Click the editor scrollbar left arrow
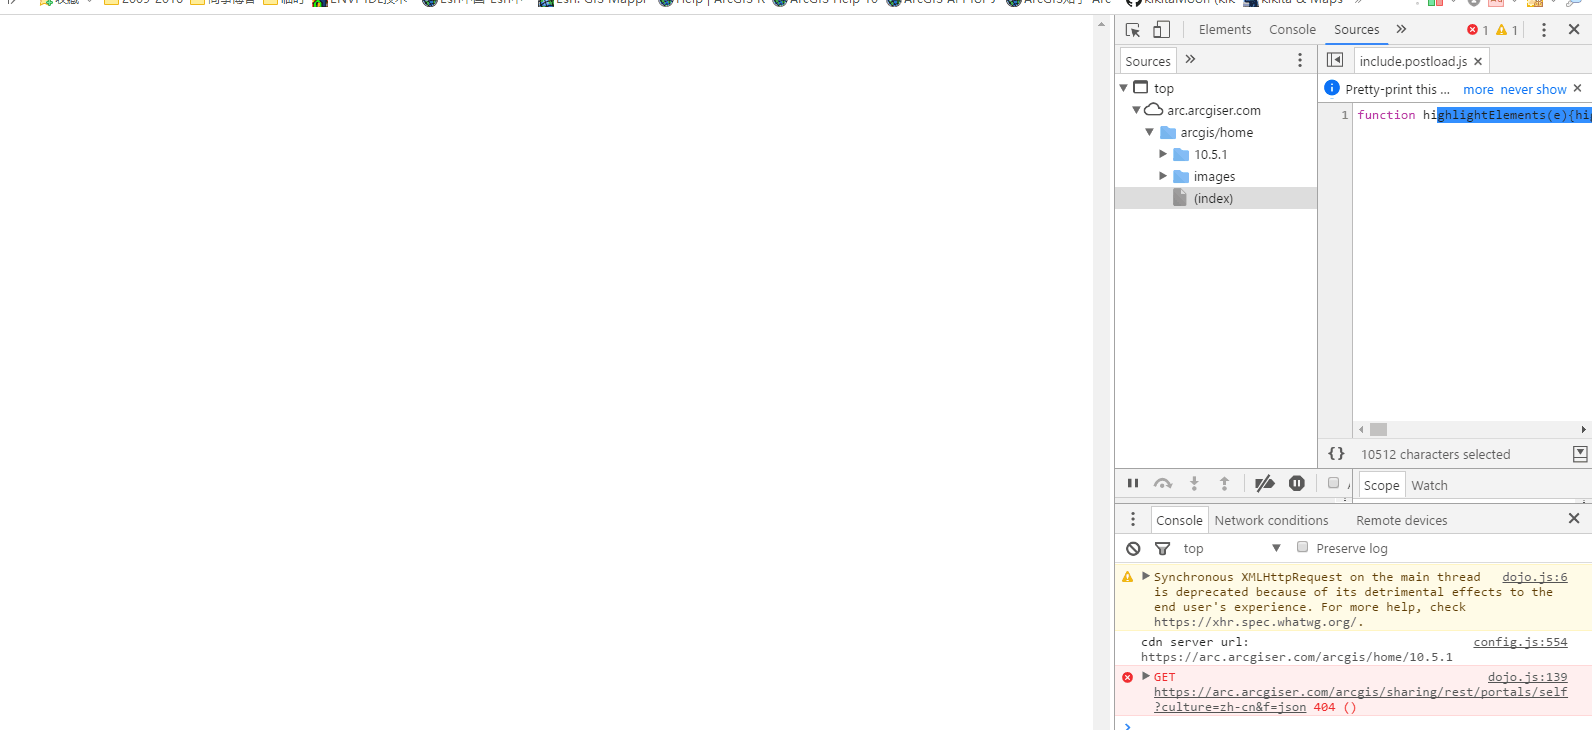 pyautogui.click(x=1361, y=429)
